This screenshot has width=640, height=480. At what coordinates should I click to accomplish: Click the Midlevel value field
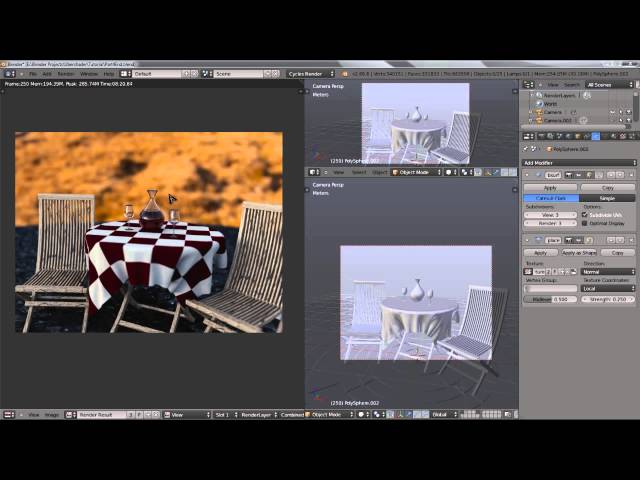pyautogui.click(x=550, y=299)
